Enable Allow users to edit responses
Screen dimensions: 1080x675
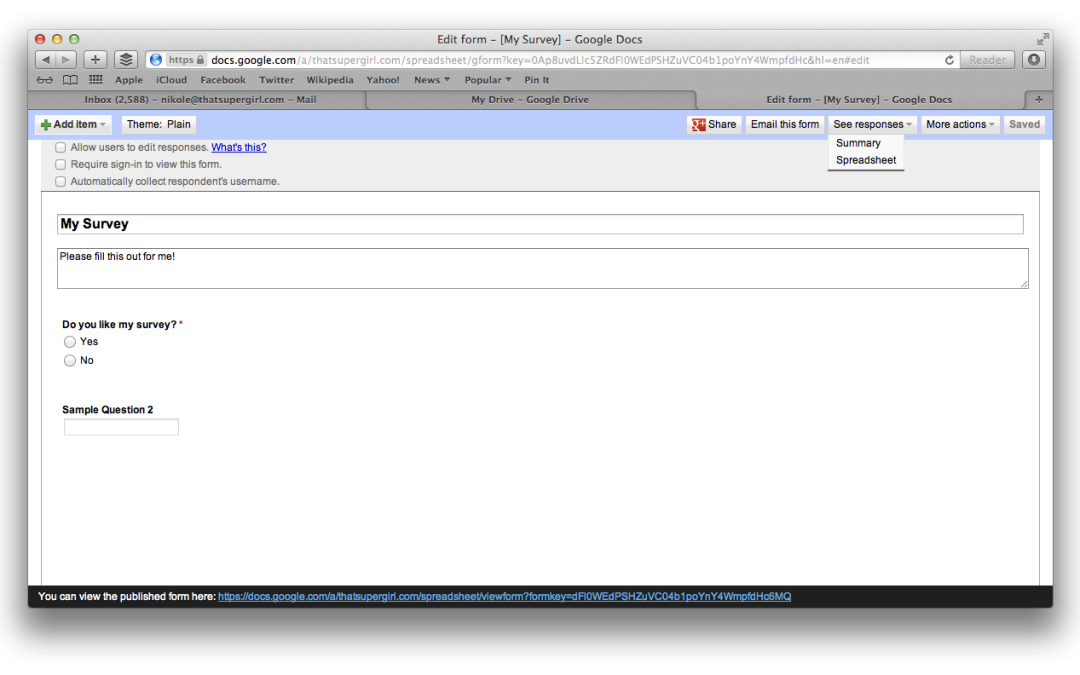61,147
